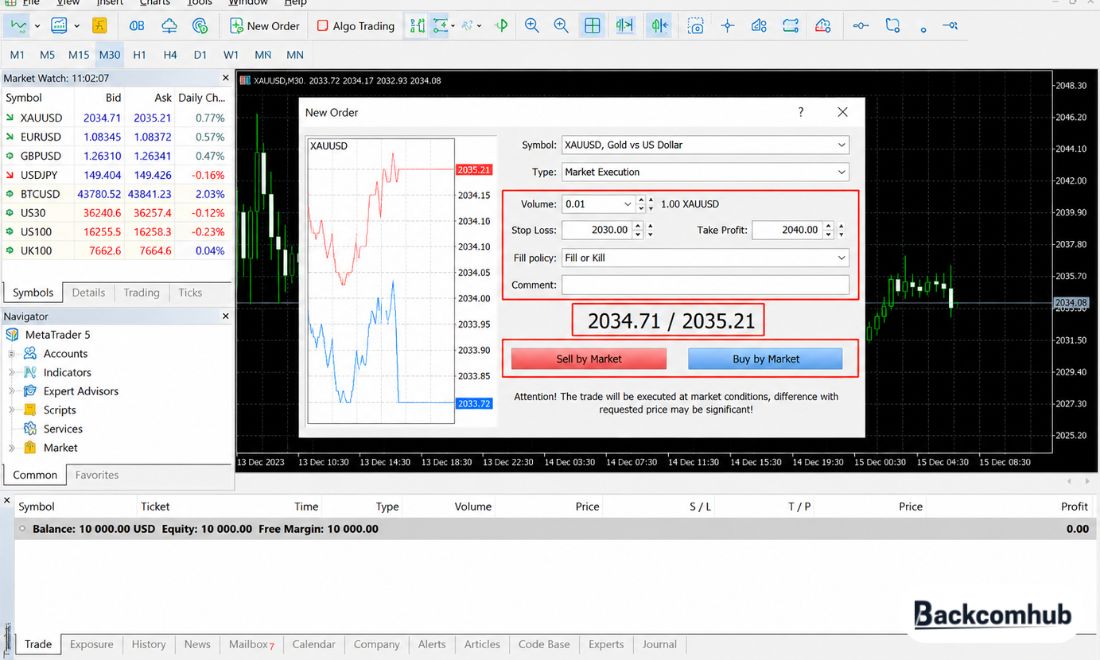Viewport: 1100px width, 660px height.
Task: Switch to Favorites tab in Navigator
Action: 97,475
